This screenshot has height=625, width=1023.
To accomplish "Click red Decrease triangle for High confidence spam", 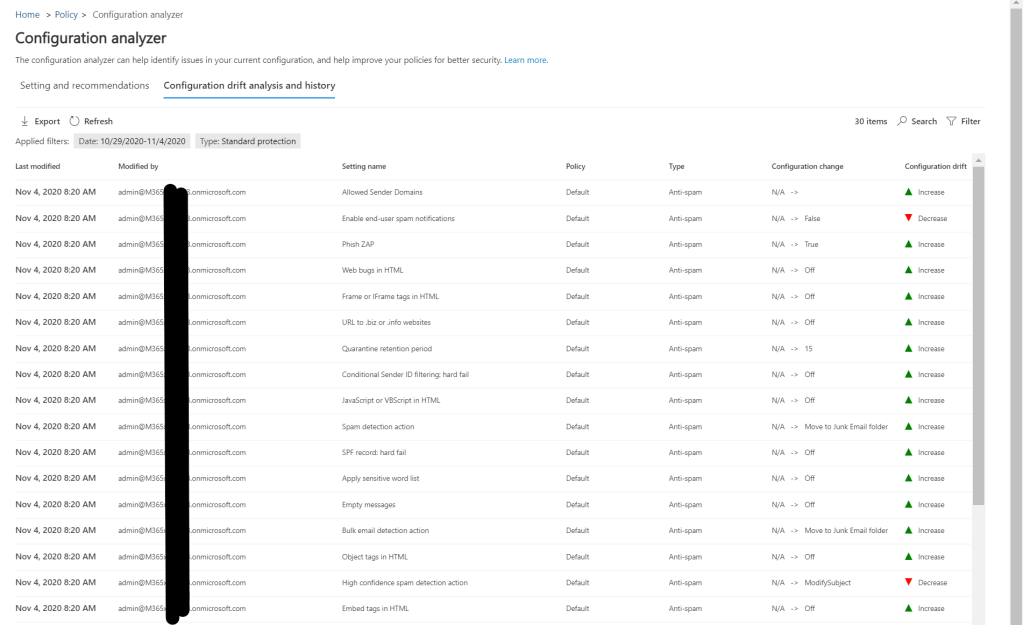I will pos(908,582).
